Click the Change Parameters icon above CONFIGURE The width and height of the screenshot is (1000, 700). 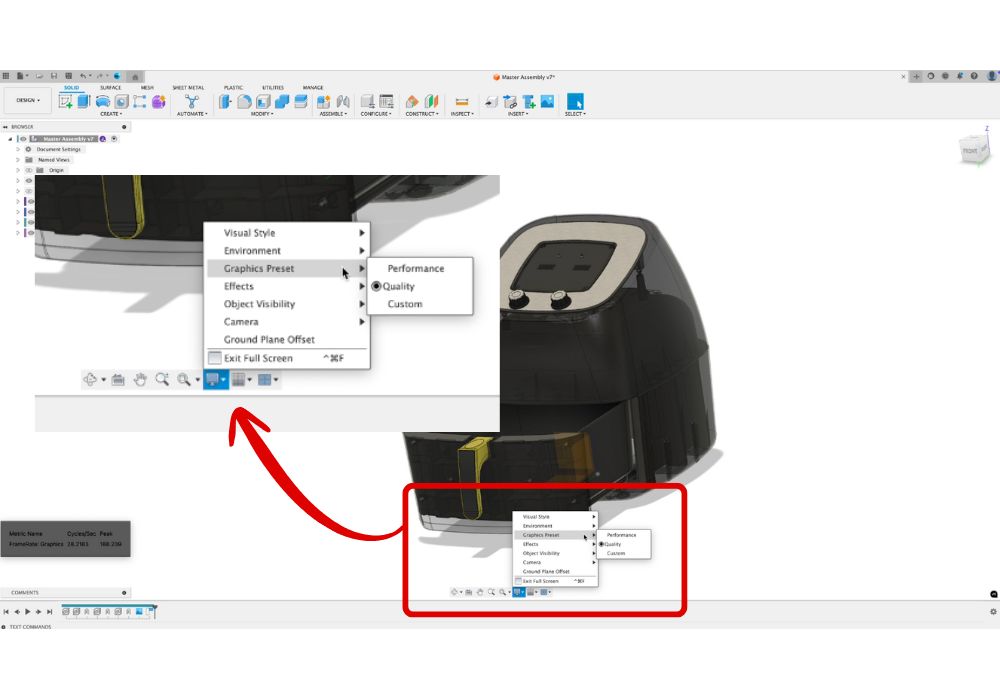click(x=386, y=101)
